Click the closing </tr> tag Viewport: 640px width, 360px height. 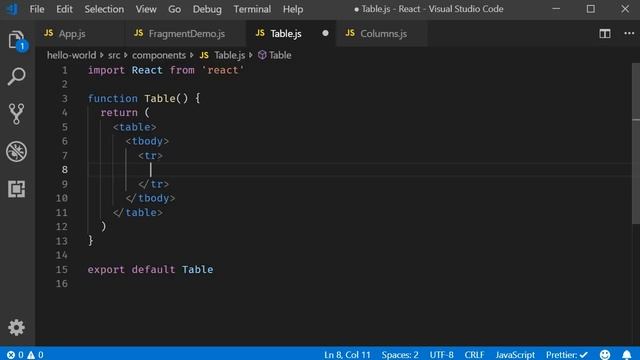(x=153, y=184)
